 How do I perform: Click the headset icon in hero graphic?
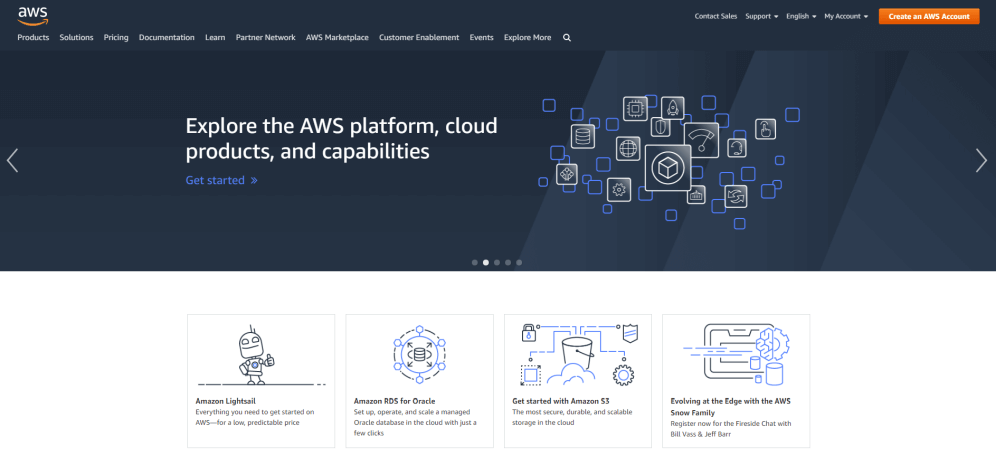737,148
